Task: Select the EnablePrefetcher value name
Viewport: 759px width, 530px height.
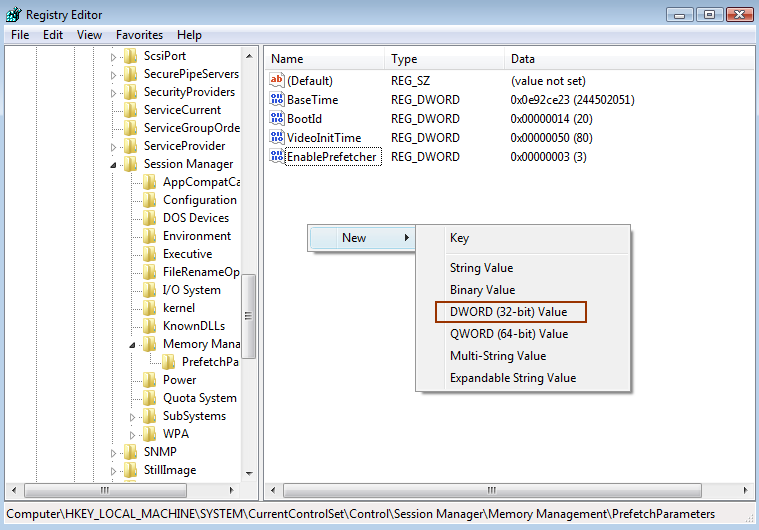Action: pyautogui.click(x=333, y=157)
